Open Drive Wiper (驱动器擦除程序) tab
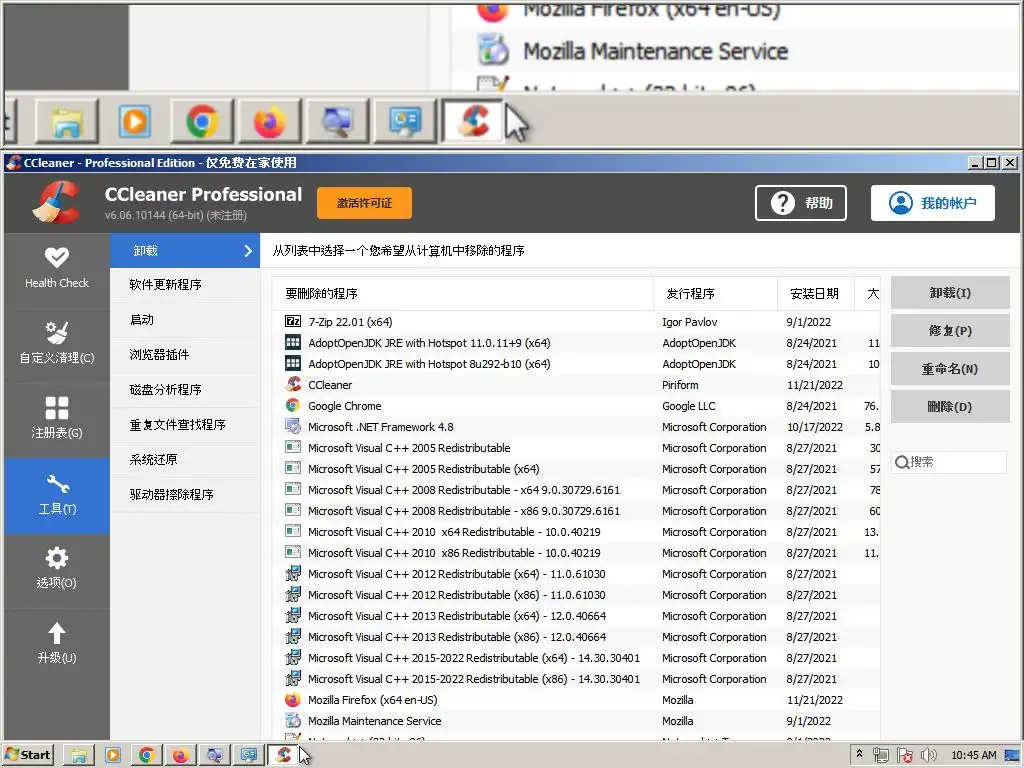Image resolution: width=1024 pixels, height=768 pixels. [185, 494]
